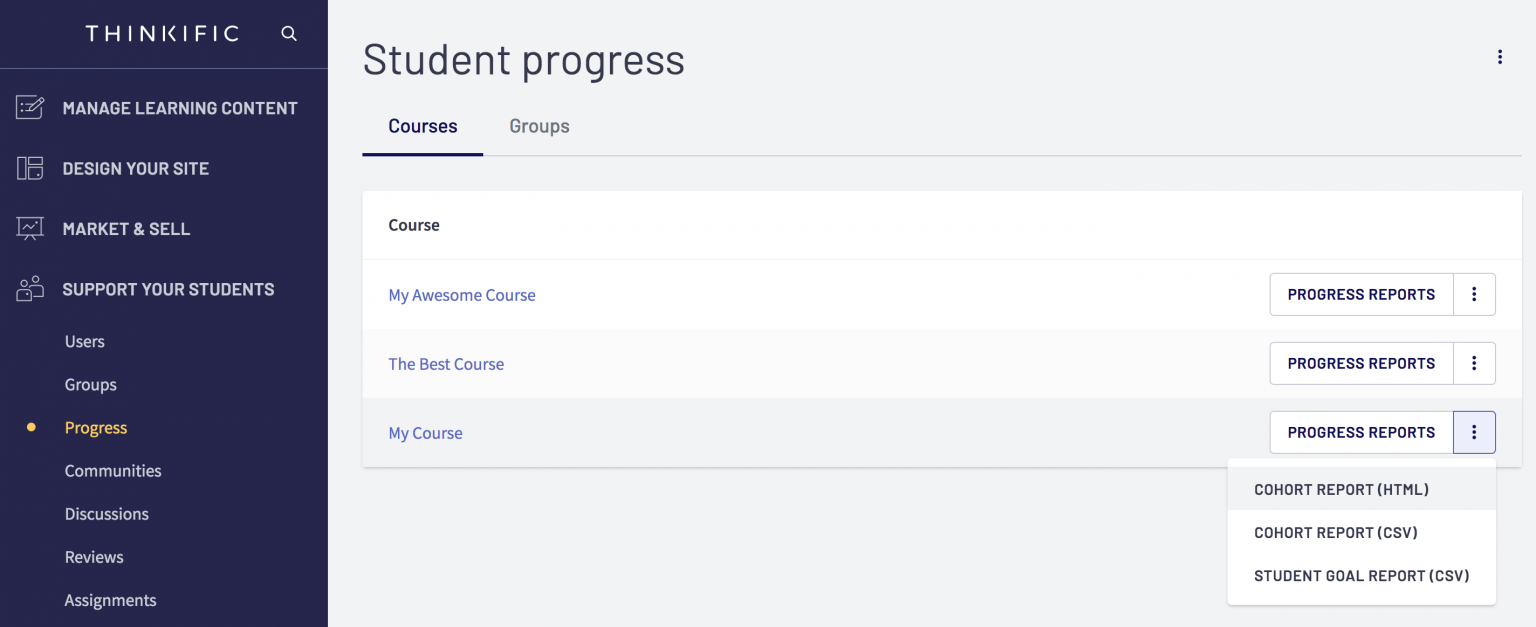Viewport: 1536px width, 627px height.
Task: Select Cohort Report (HTML) from the menu
Action: pyautogui.click(x=1341, y=489)
